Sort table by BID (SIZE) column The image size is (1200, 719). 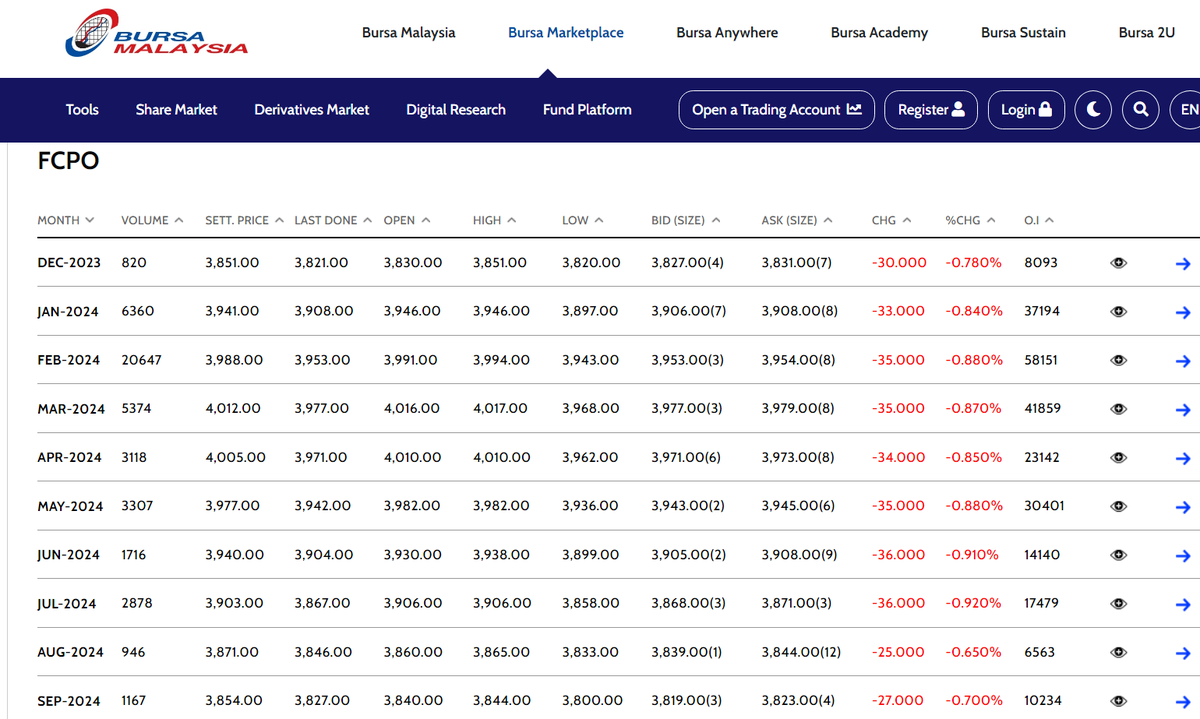[x=686, y=220]
